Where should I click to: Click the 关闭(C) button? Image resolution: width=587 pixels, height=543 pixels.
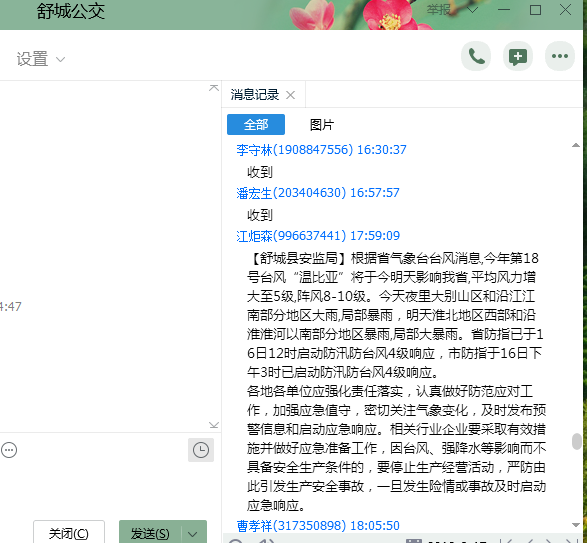tap(69, 533)
